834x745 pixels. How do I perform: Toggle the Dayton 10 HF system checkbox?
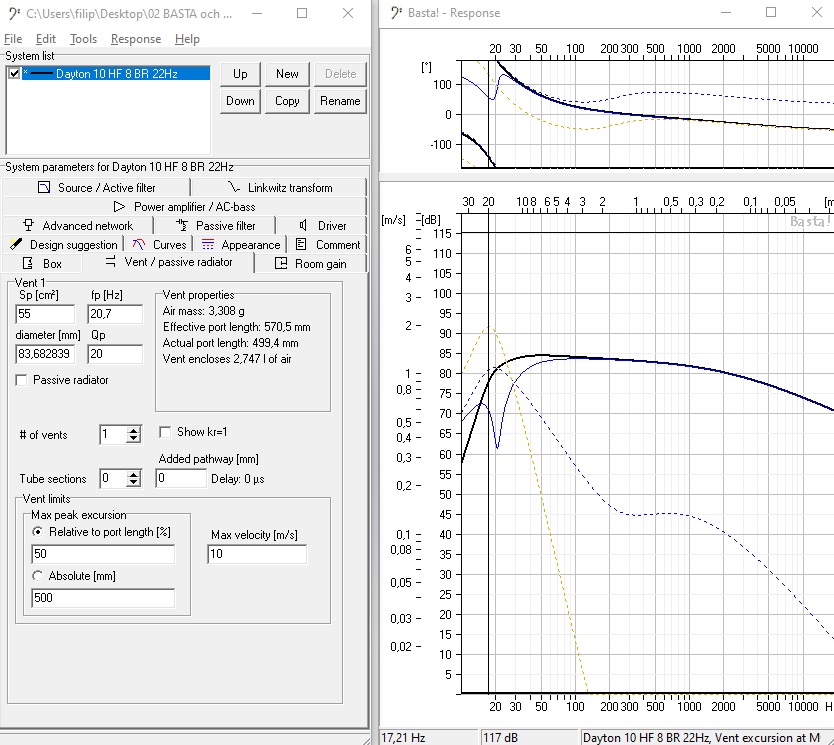pyautogui.click(x=14, y=73)
